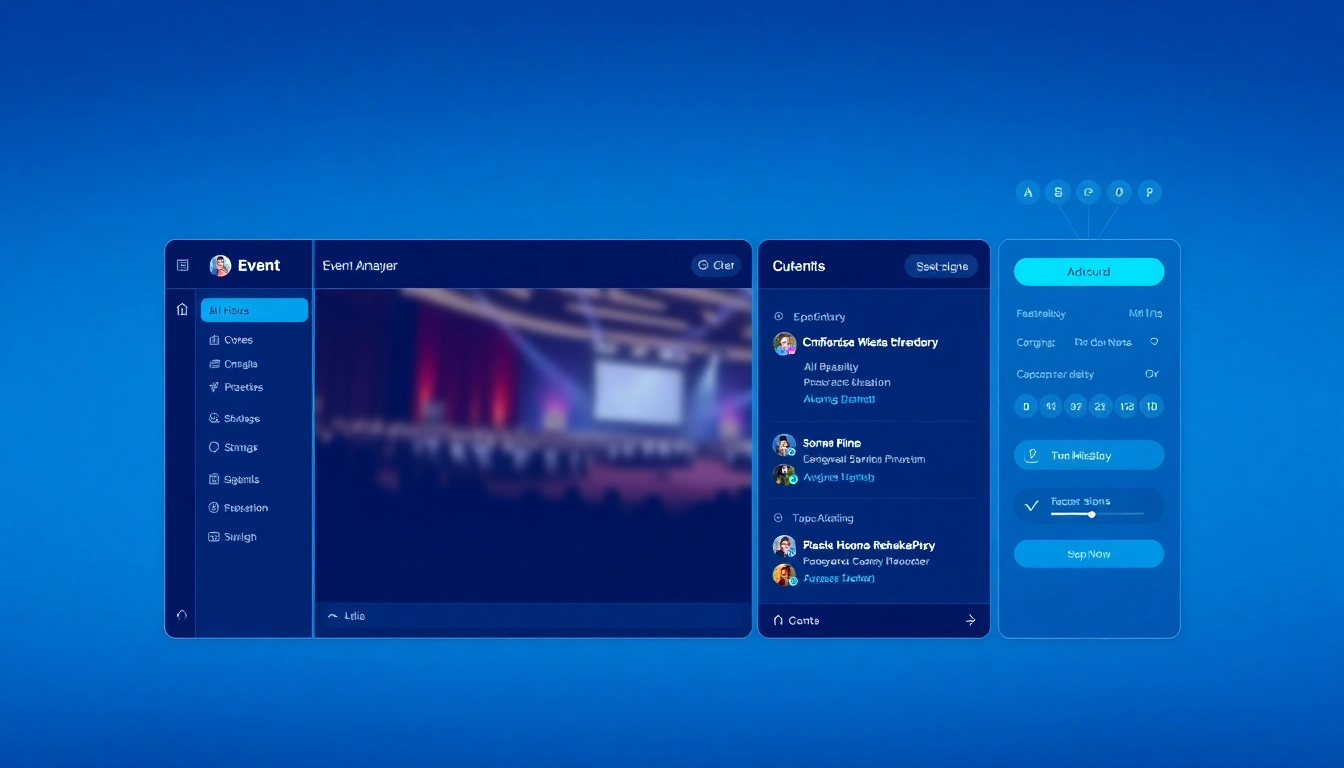Image resolution: width=1344 pixels, height=768 pixels.
Task: Expand the Or dropdown in the right panel
Action: click(x=1151, y=373)
